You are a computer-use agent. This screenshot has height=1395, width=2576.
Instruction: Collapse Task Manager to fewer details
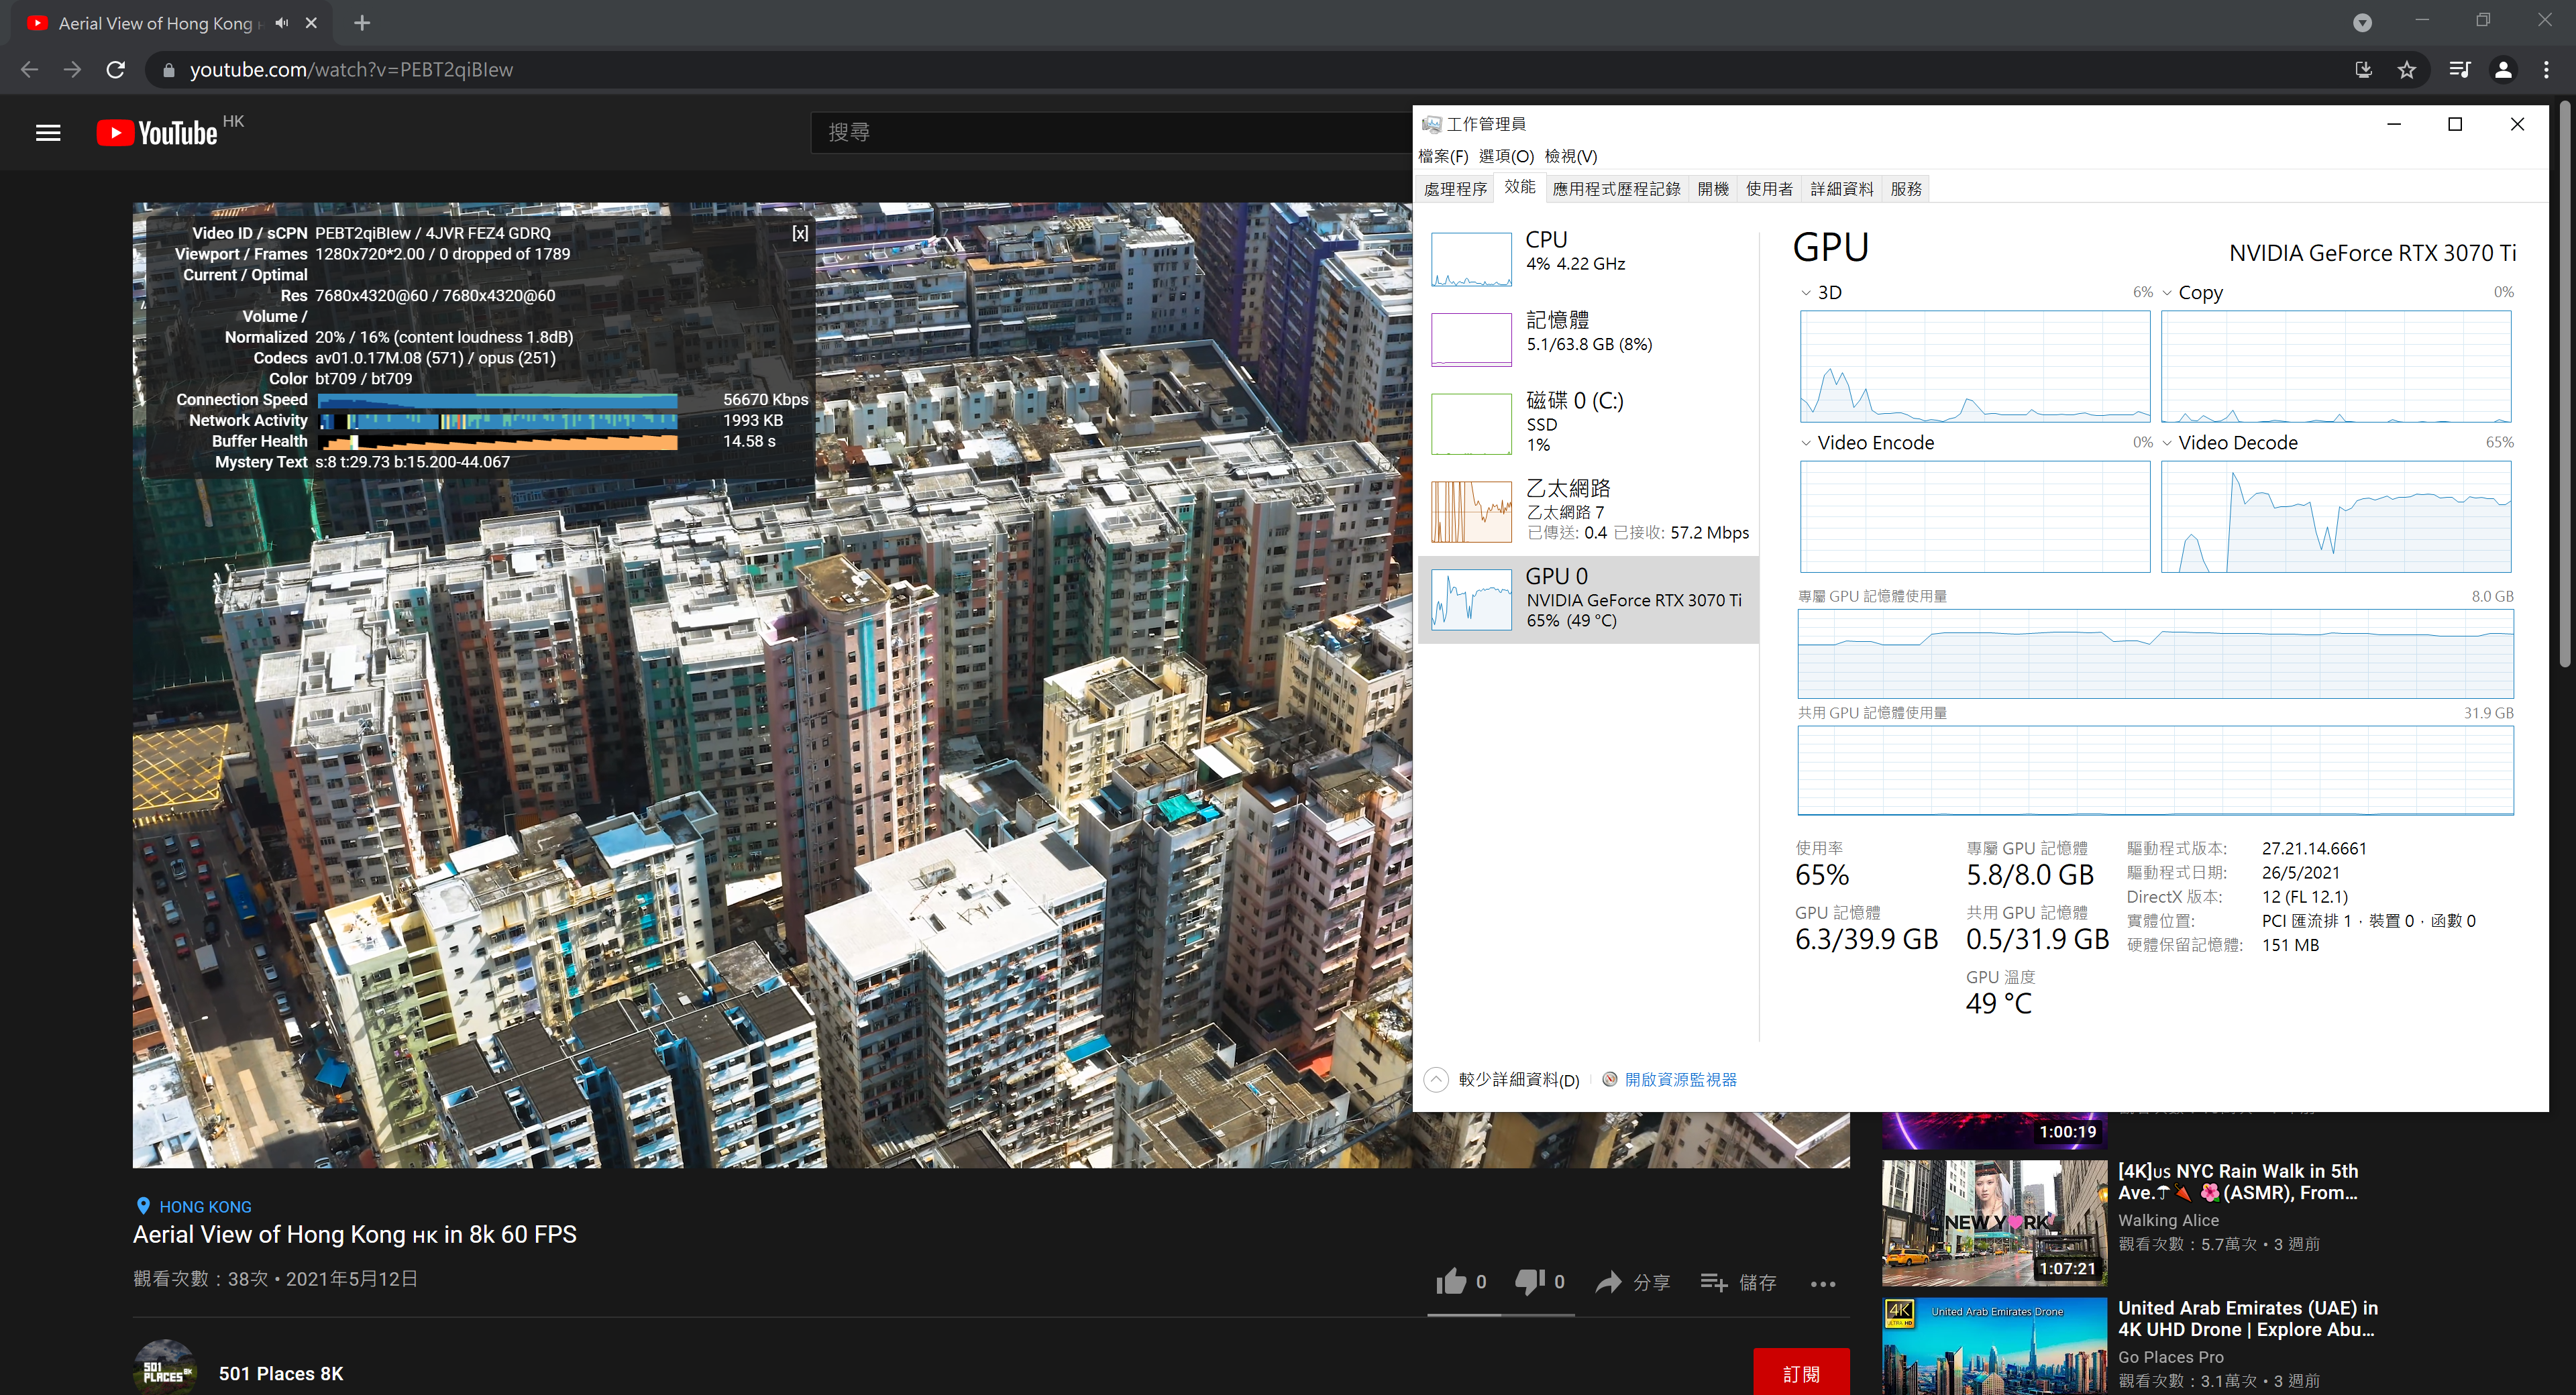pyautogui.click(x=1503, y=1080)
